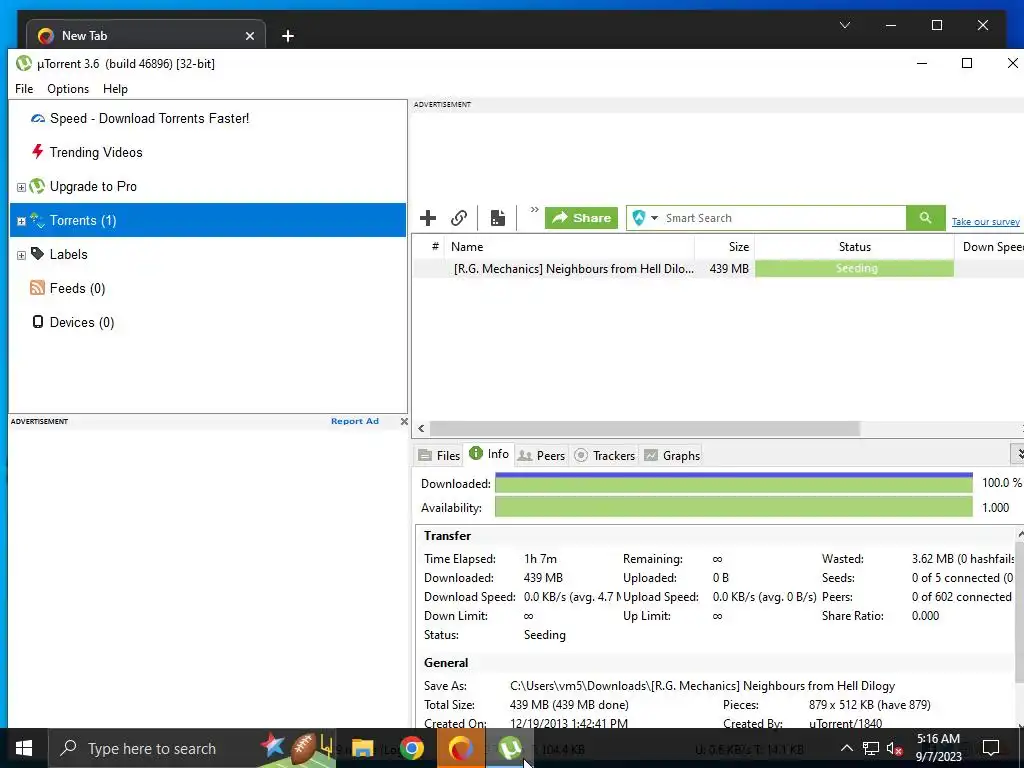
Task: Sort by Down Speed column header
Action: 989,247
